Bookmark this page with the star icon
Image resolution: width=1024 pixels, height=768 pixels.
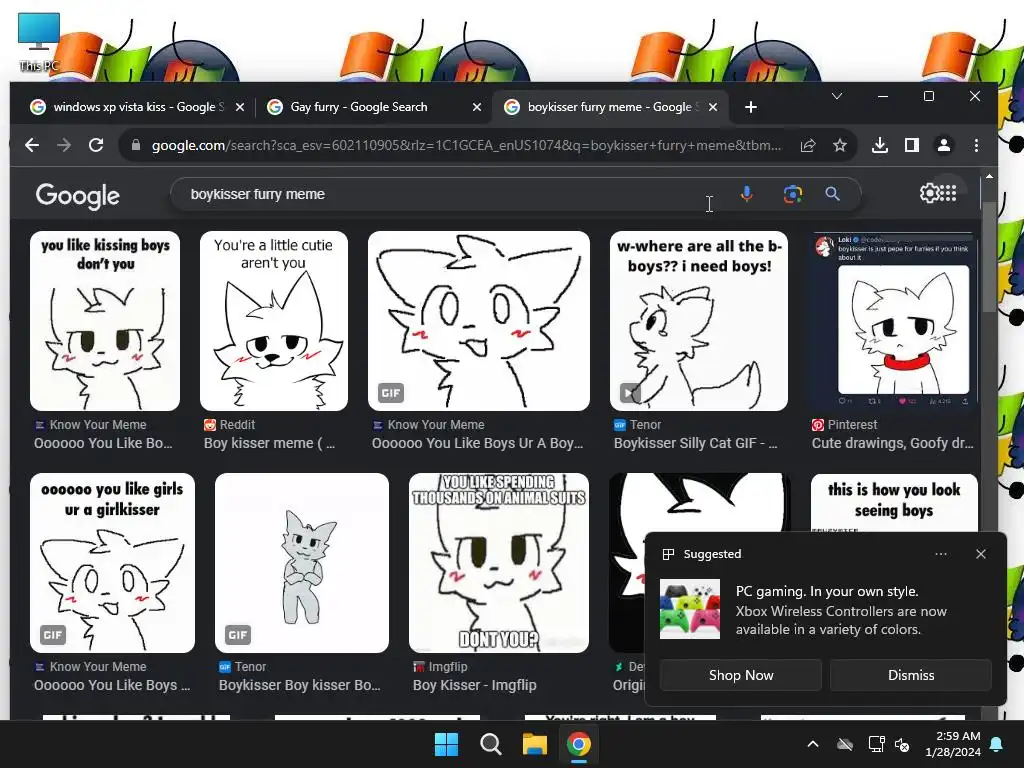point(840,145)
